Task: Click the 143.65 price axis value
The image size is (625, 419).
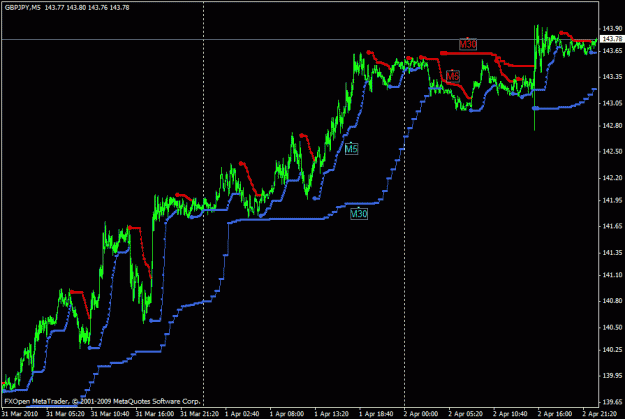Action: 612,51
